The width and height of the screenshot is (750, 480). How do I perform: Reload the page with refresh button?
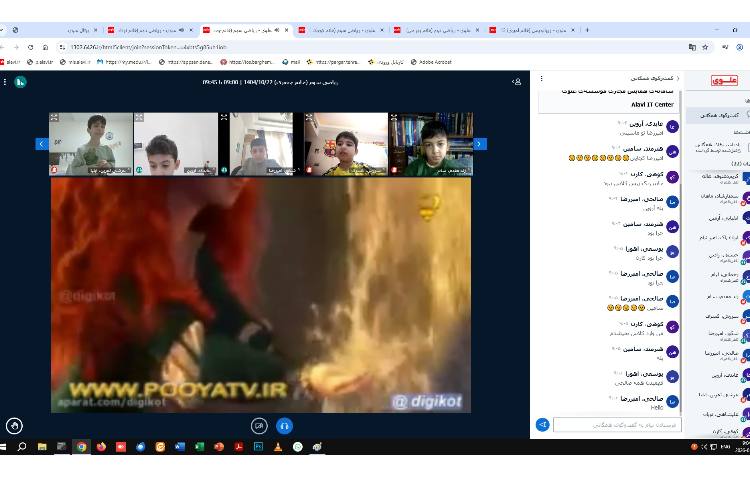coord(31,47)
